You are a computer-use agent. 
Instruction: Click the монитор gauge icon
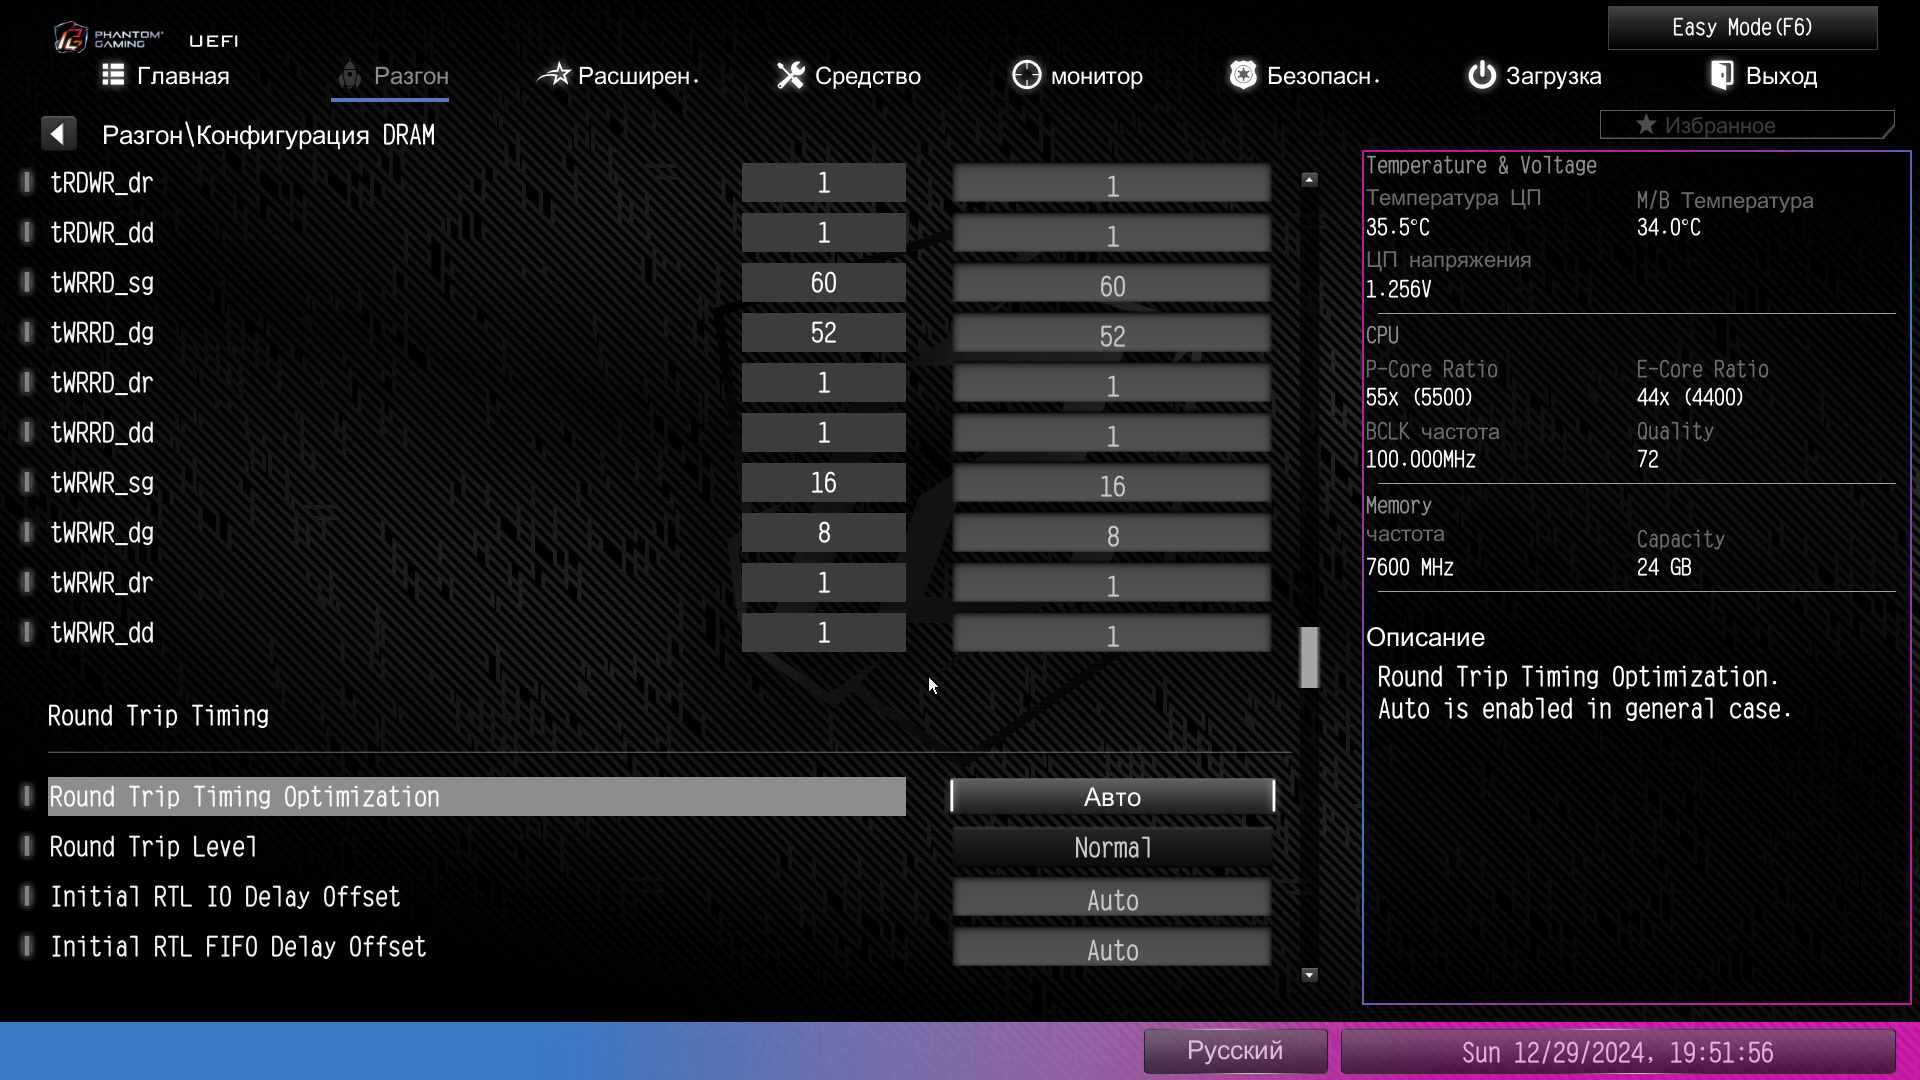click(1026, 76)
